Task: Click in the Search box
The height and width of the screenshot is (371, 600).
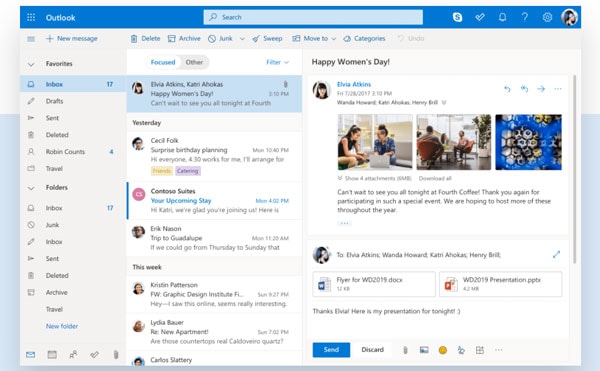Action: click(313, 17)
